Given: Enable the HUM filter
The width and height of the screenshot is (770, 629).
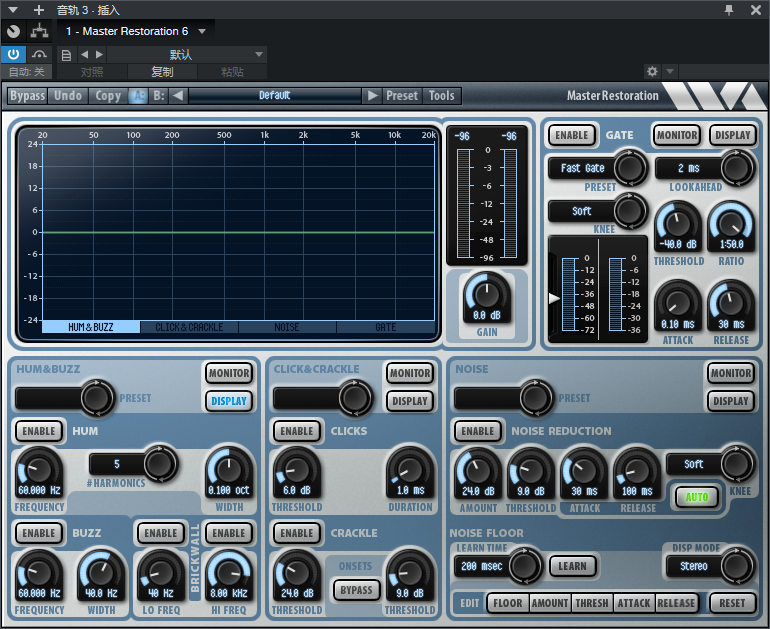Looking at the screenshot, I should pyautogui.click(x=39, y=431).
